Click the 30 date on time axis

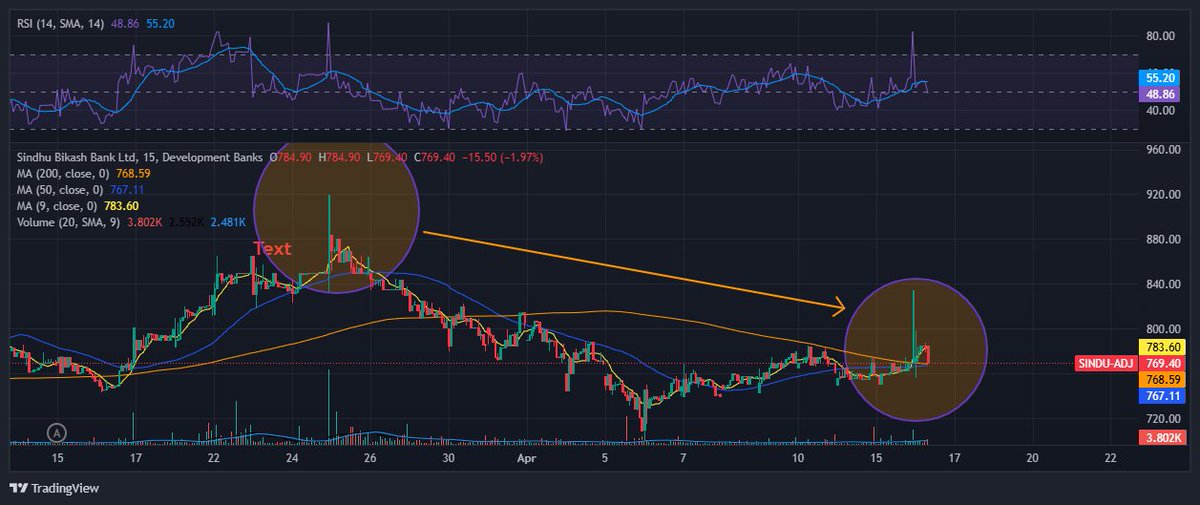coord(449,457)
